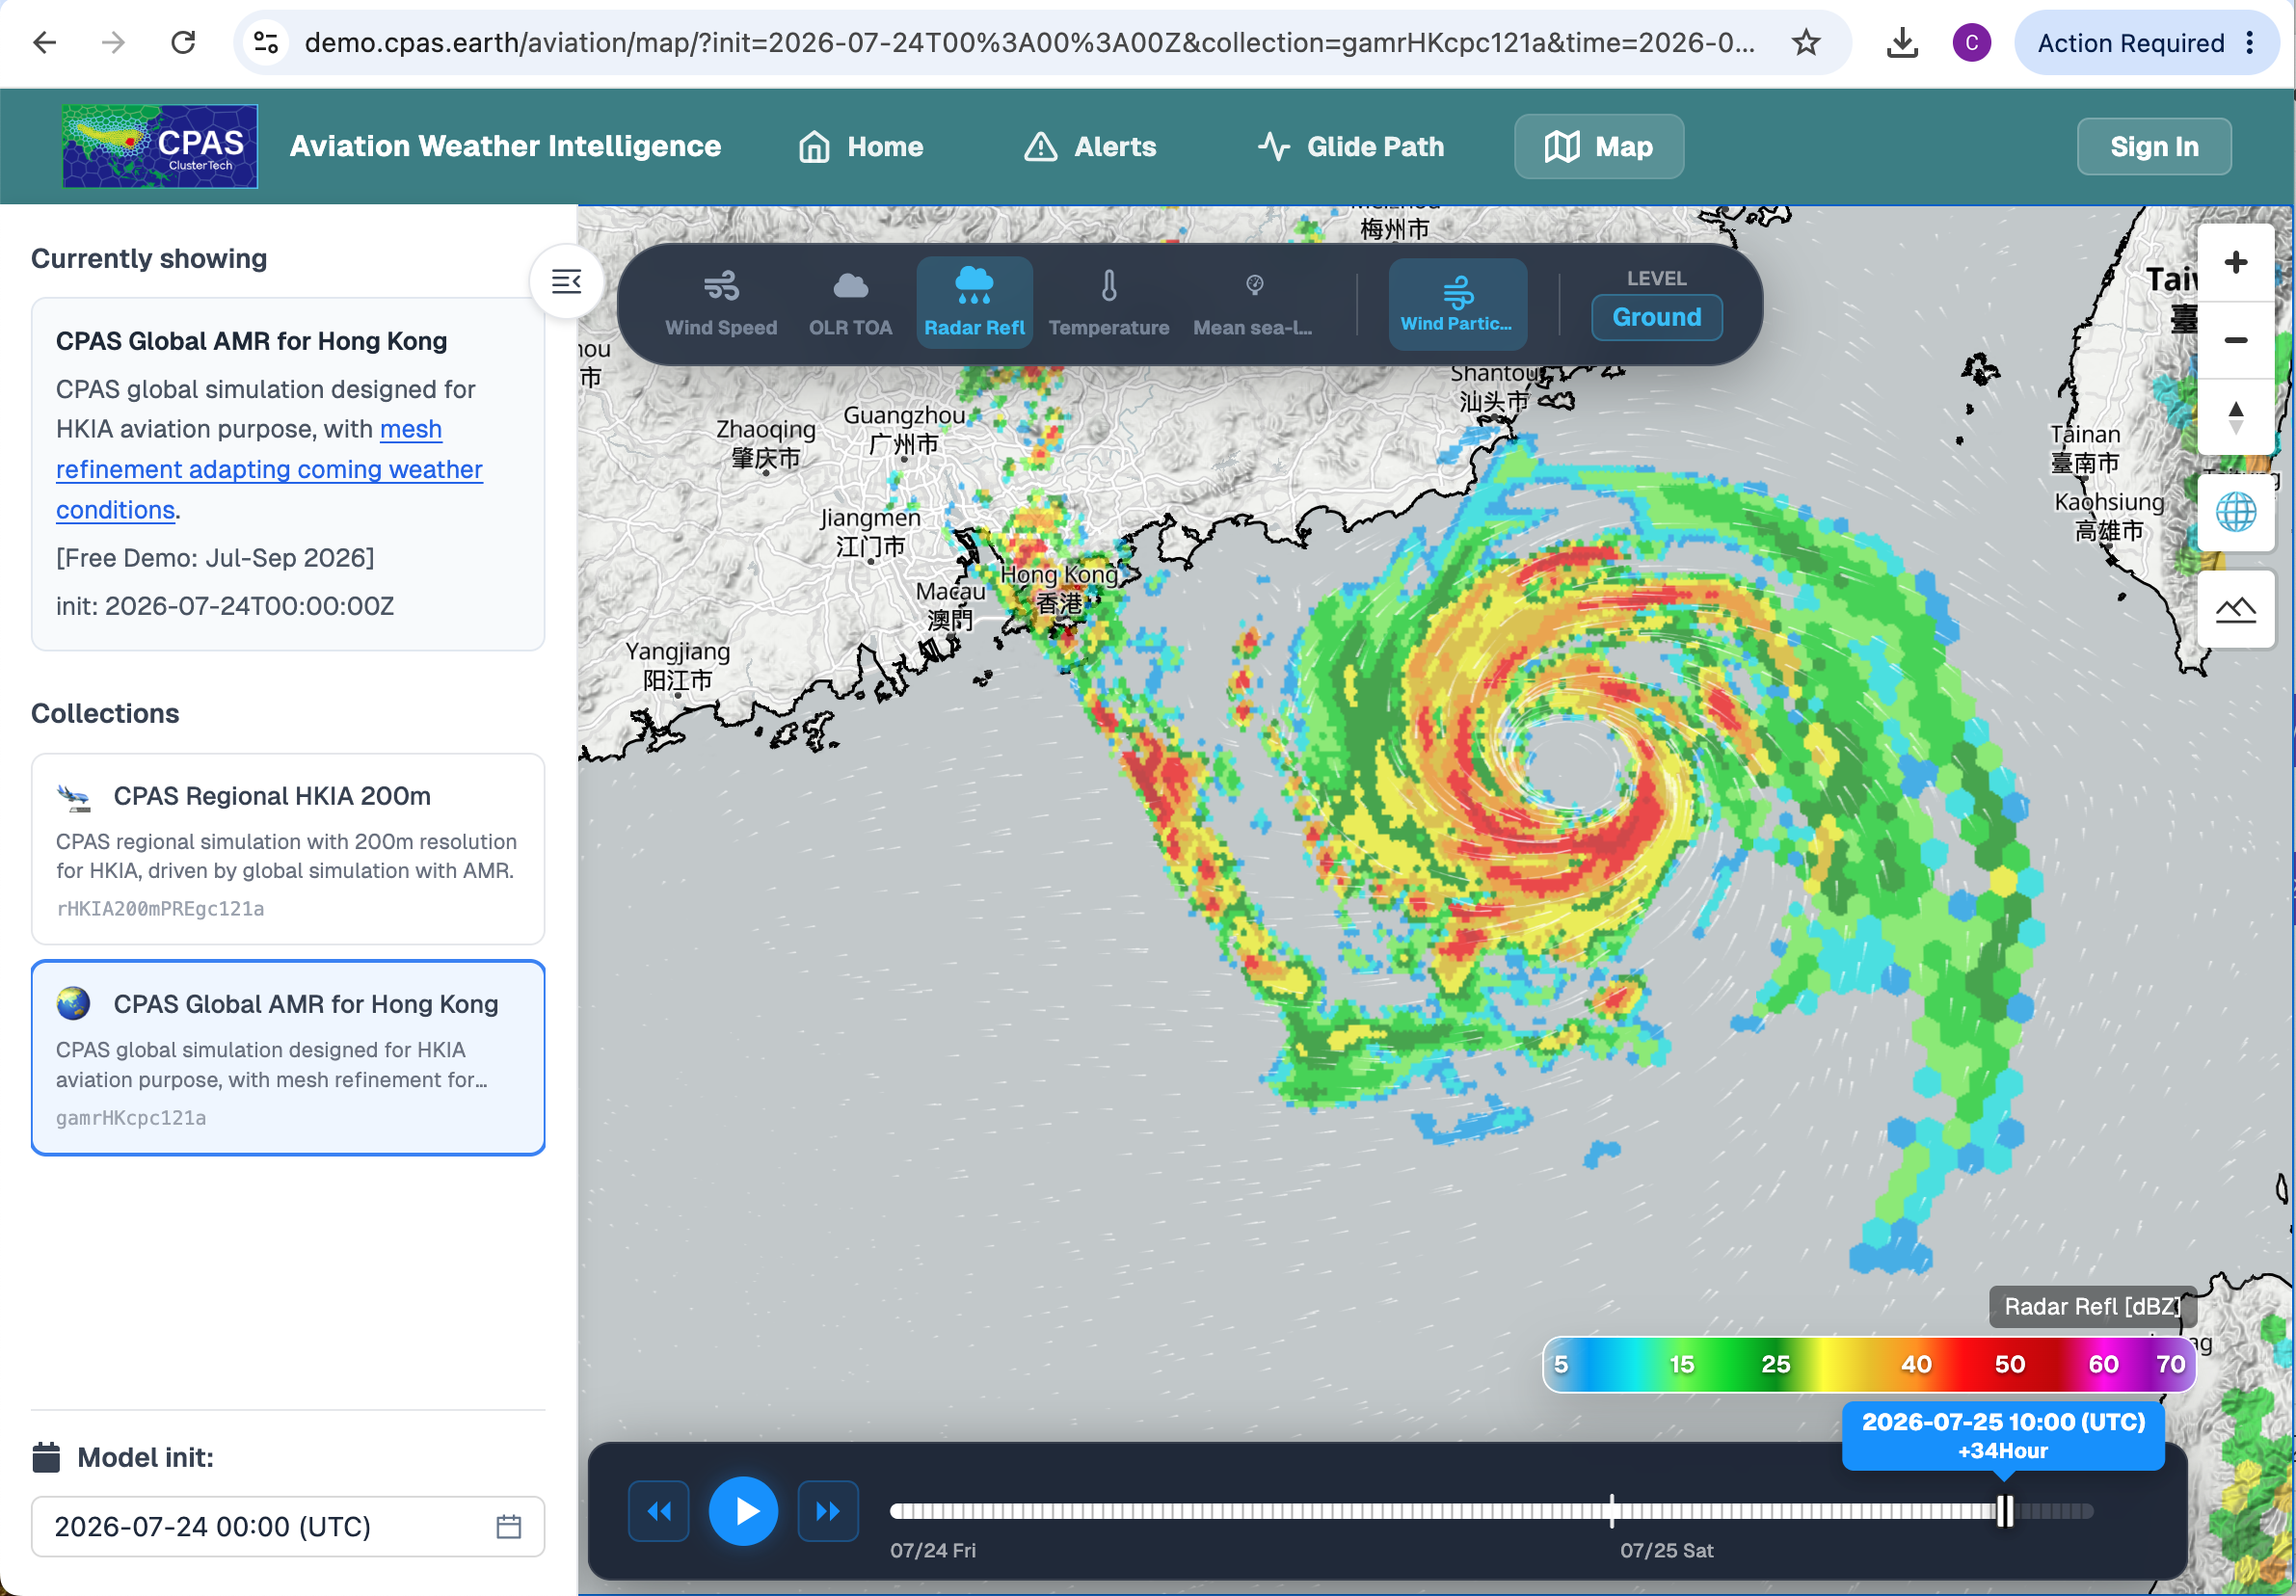Click the timeline slider handle
This screenshot has height=1596, width=2296.
click(x=2004, y=1511)
